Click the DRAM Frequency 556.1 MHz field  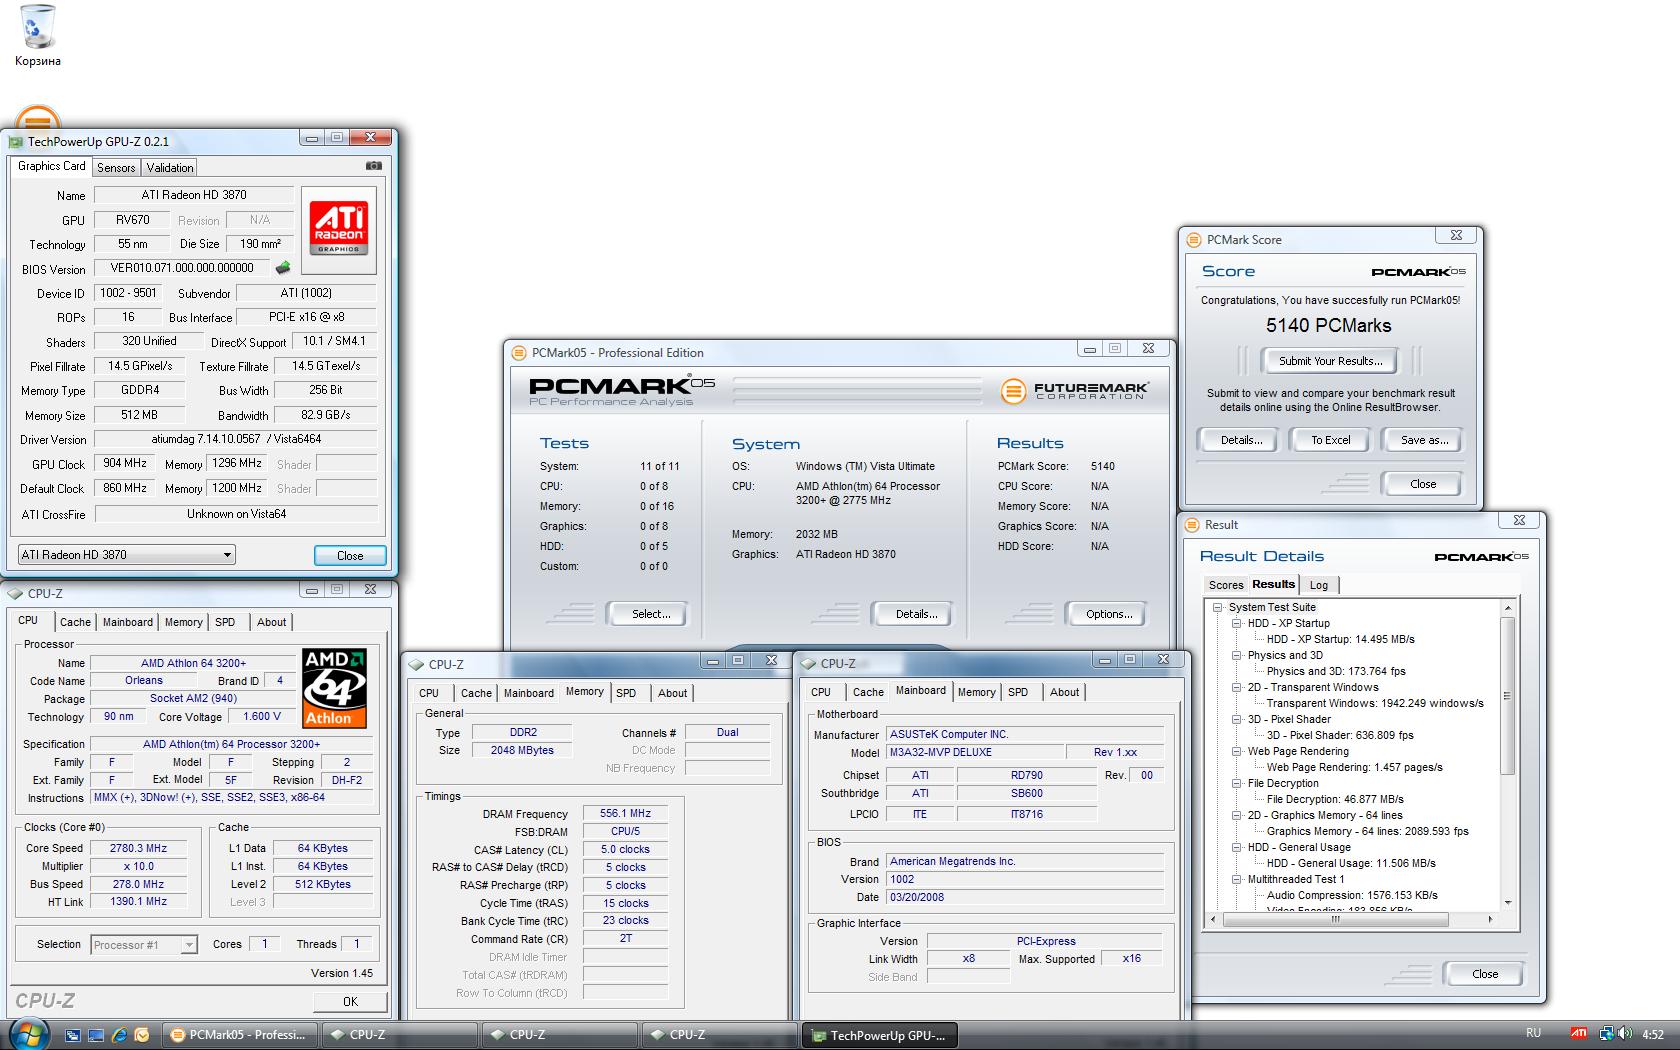tap(625, 814)
